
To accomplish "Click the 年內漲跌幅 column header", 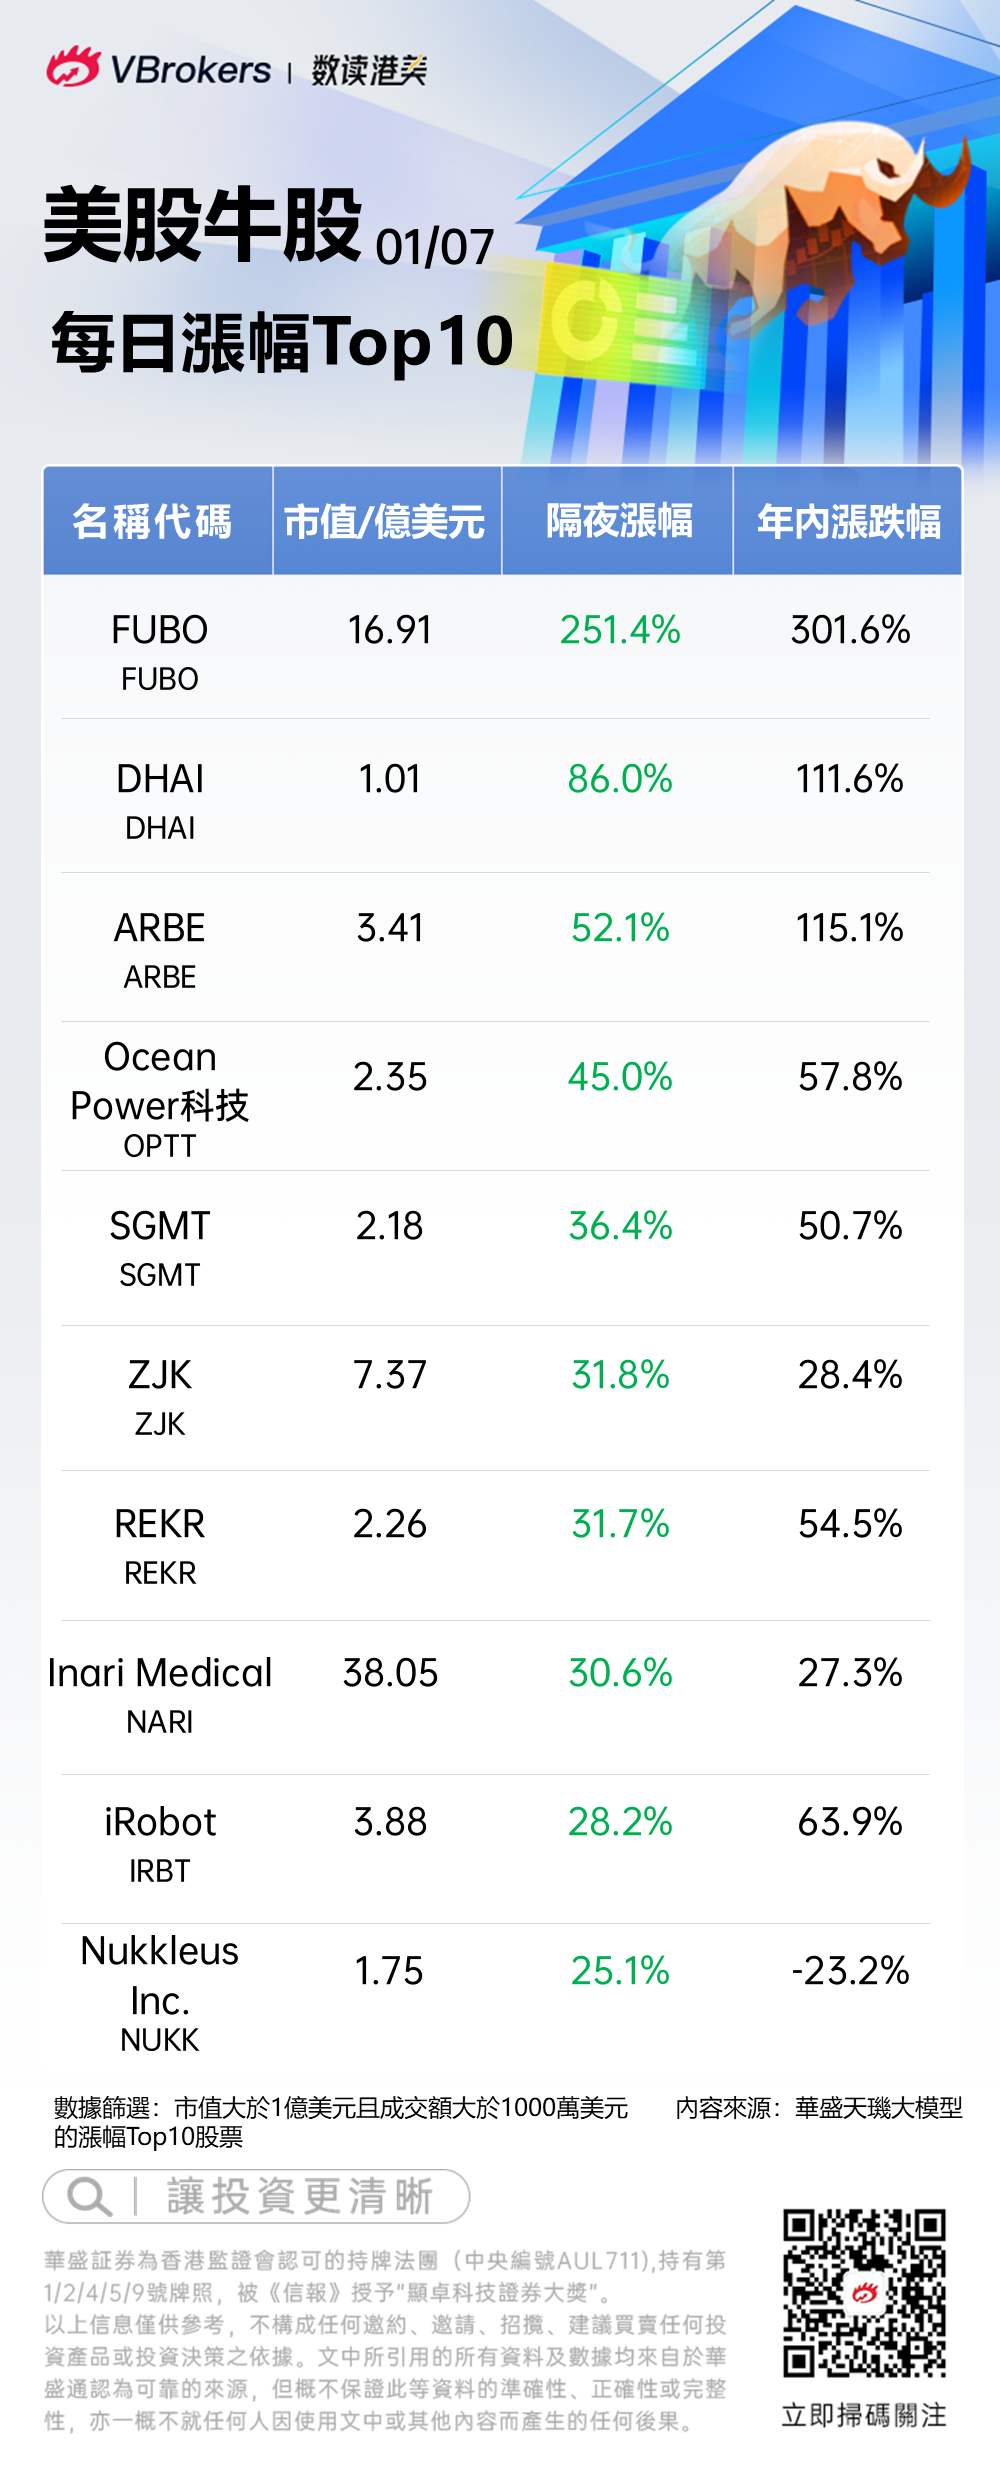I will [x=849, y=522].
